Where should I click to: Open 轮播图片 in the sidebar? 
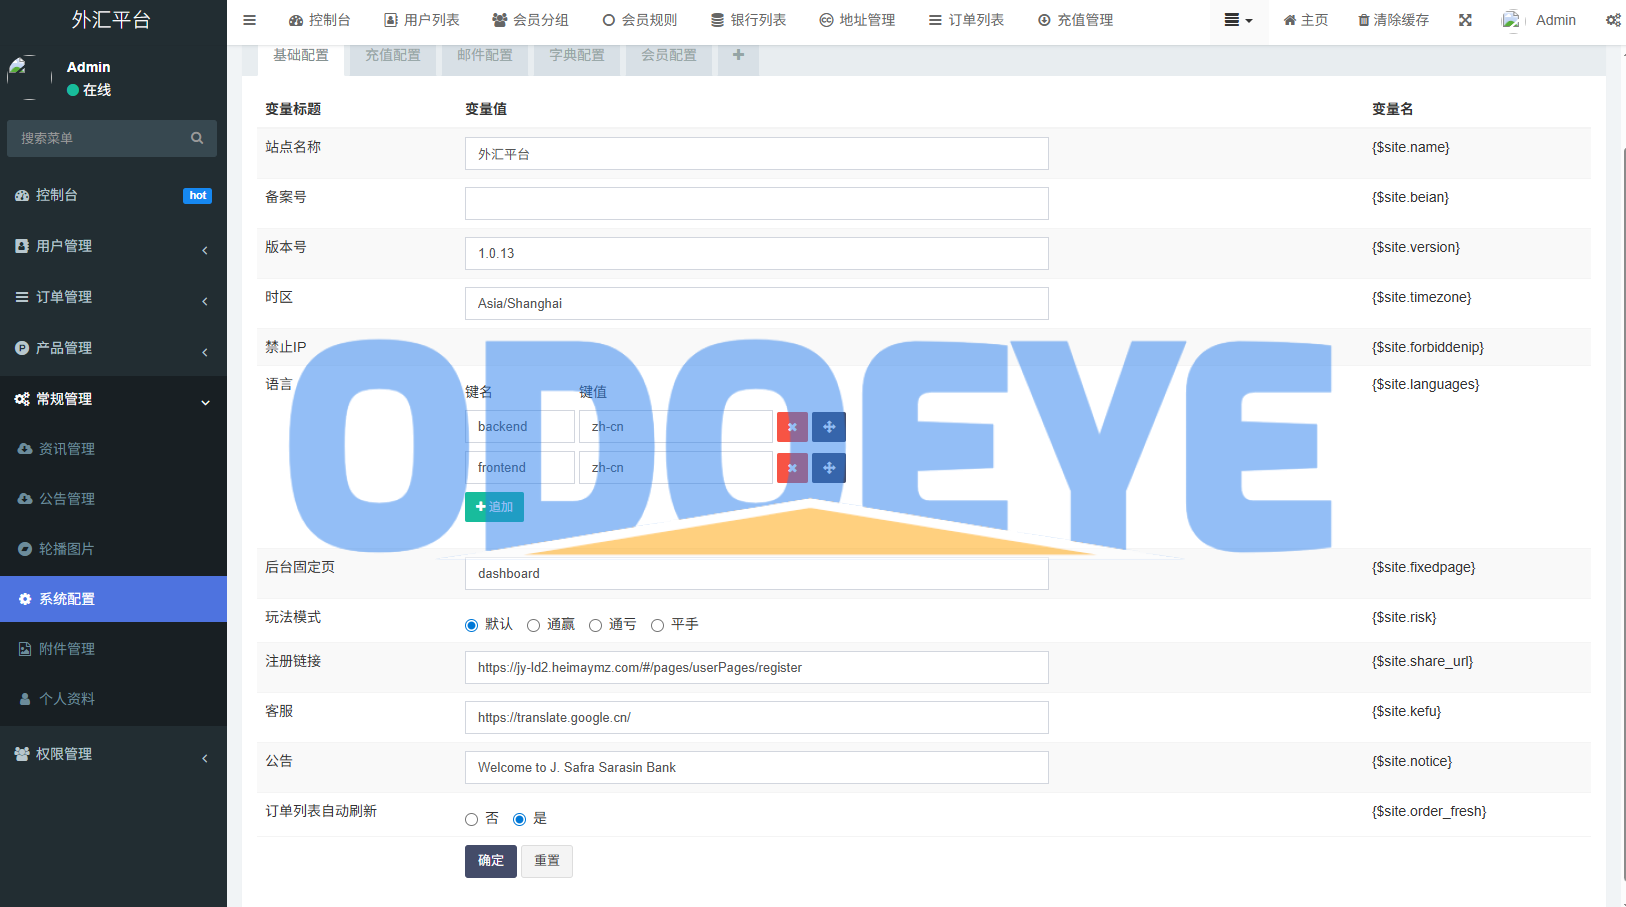point(67,549)
